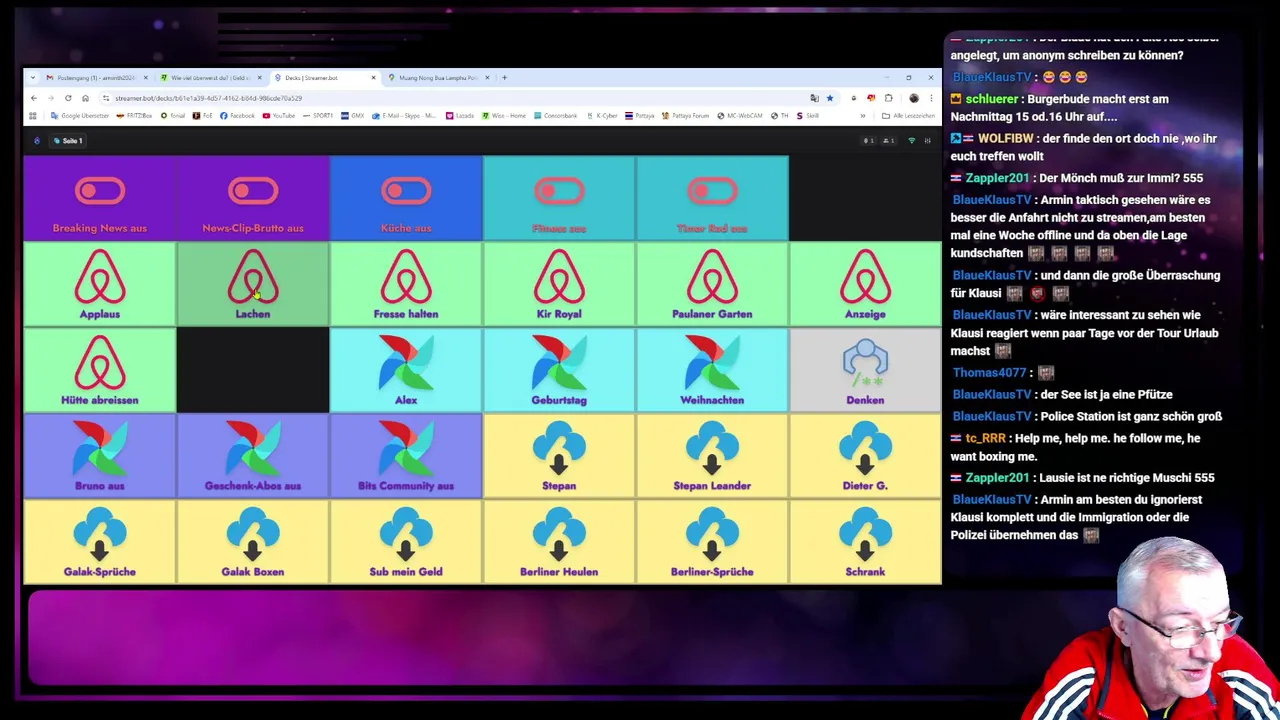Viewport: 1280px width, 720px height.
Task: Select the Seite 1 deck page tab
Action: 68,141
